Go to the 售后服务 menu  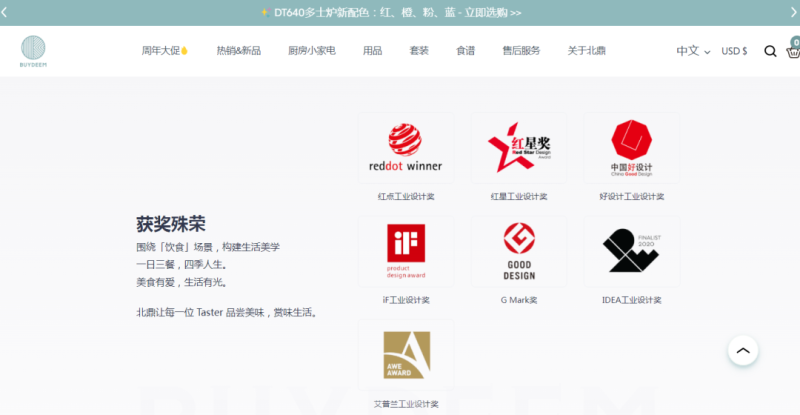(x=521, y=51)
